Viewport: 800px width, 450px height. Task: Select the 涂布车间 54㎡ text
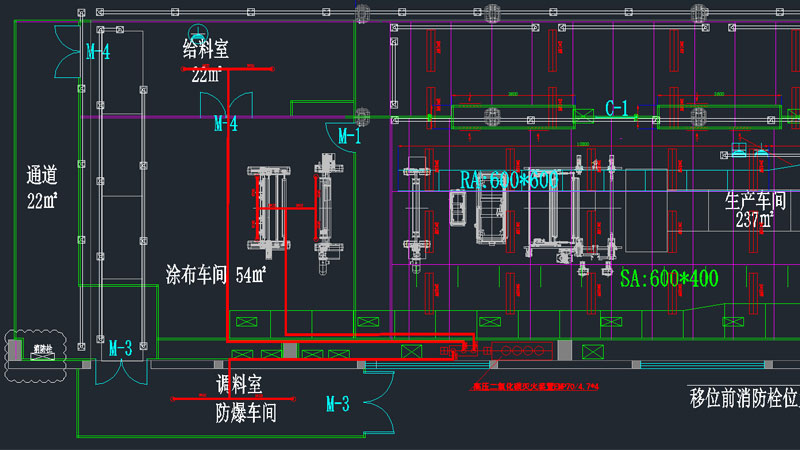(216, 274)
